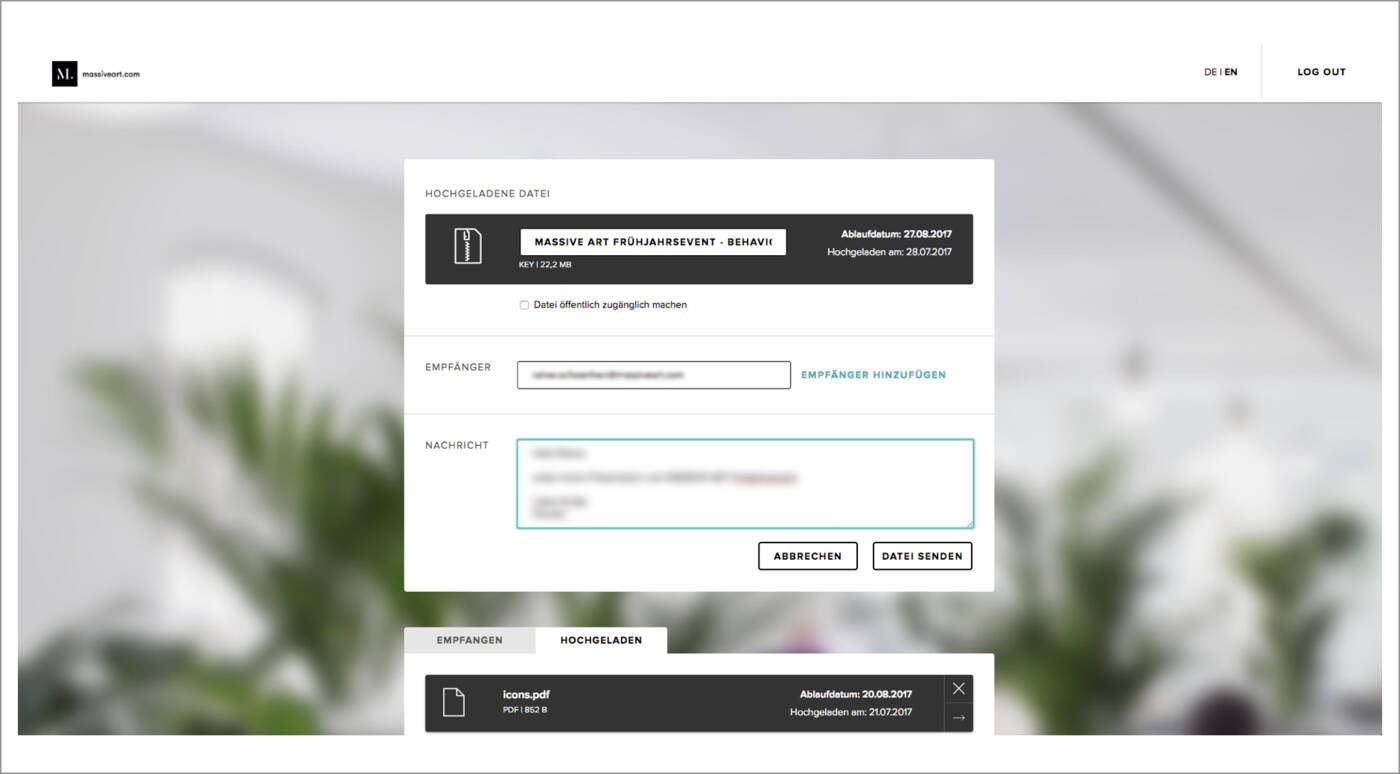Delete icons.pdf using the X icon

tap(958, 688)
